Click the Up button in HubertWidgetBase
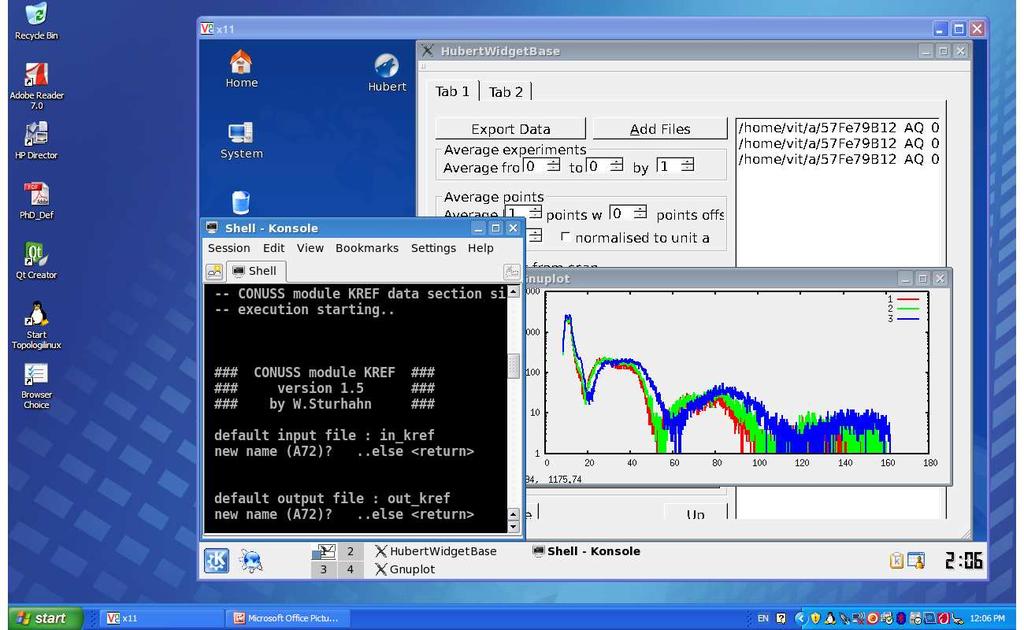The width and height of the screenshot is (1024, 630). pyautogui.click(x=696, y=513)
